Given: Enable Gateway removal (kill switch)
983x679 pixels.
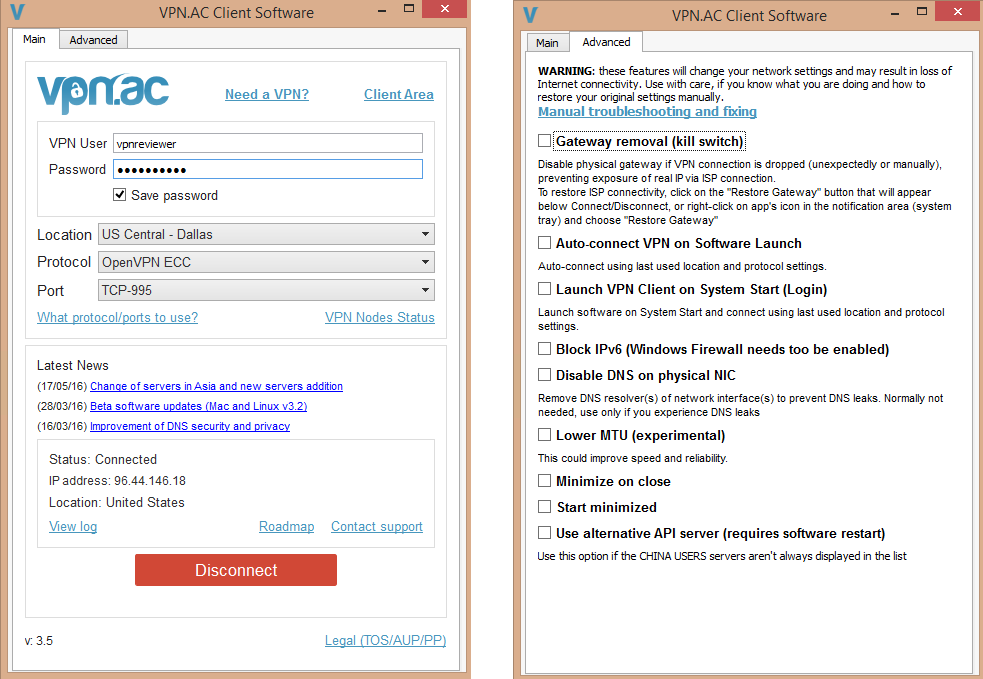Looking at the screenshot, I should click(x=545, y=141).
